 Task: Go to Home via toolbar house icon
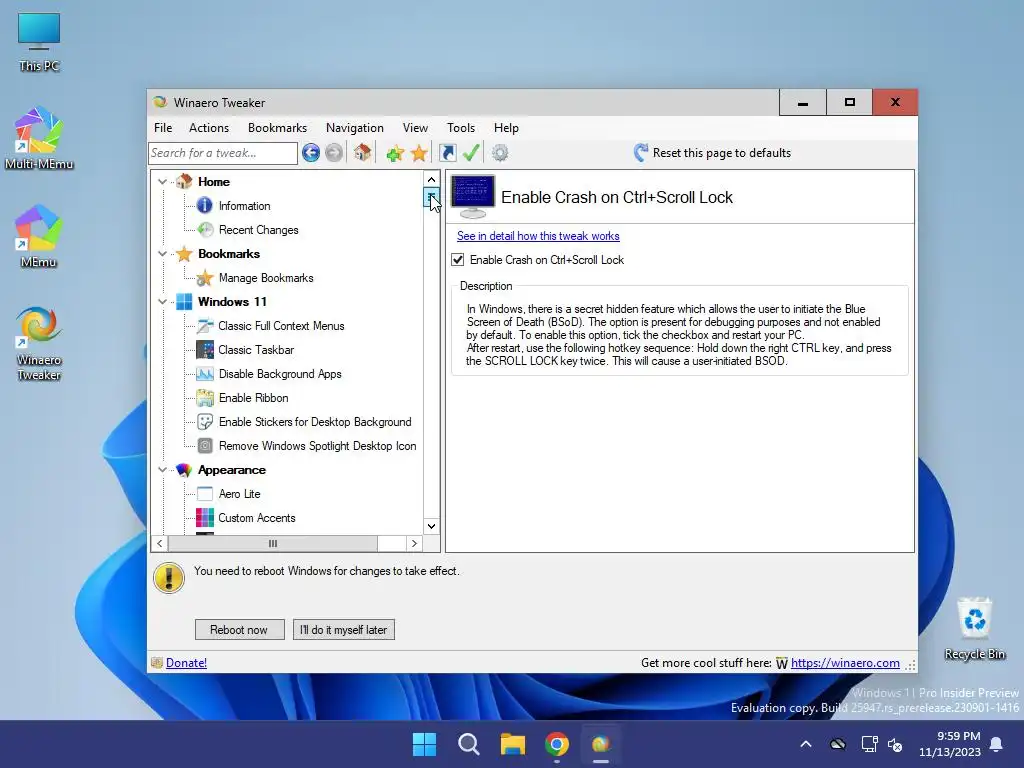pos(362,153)
